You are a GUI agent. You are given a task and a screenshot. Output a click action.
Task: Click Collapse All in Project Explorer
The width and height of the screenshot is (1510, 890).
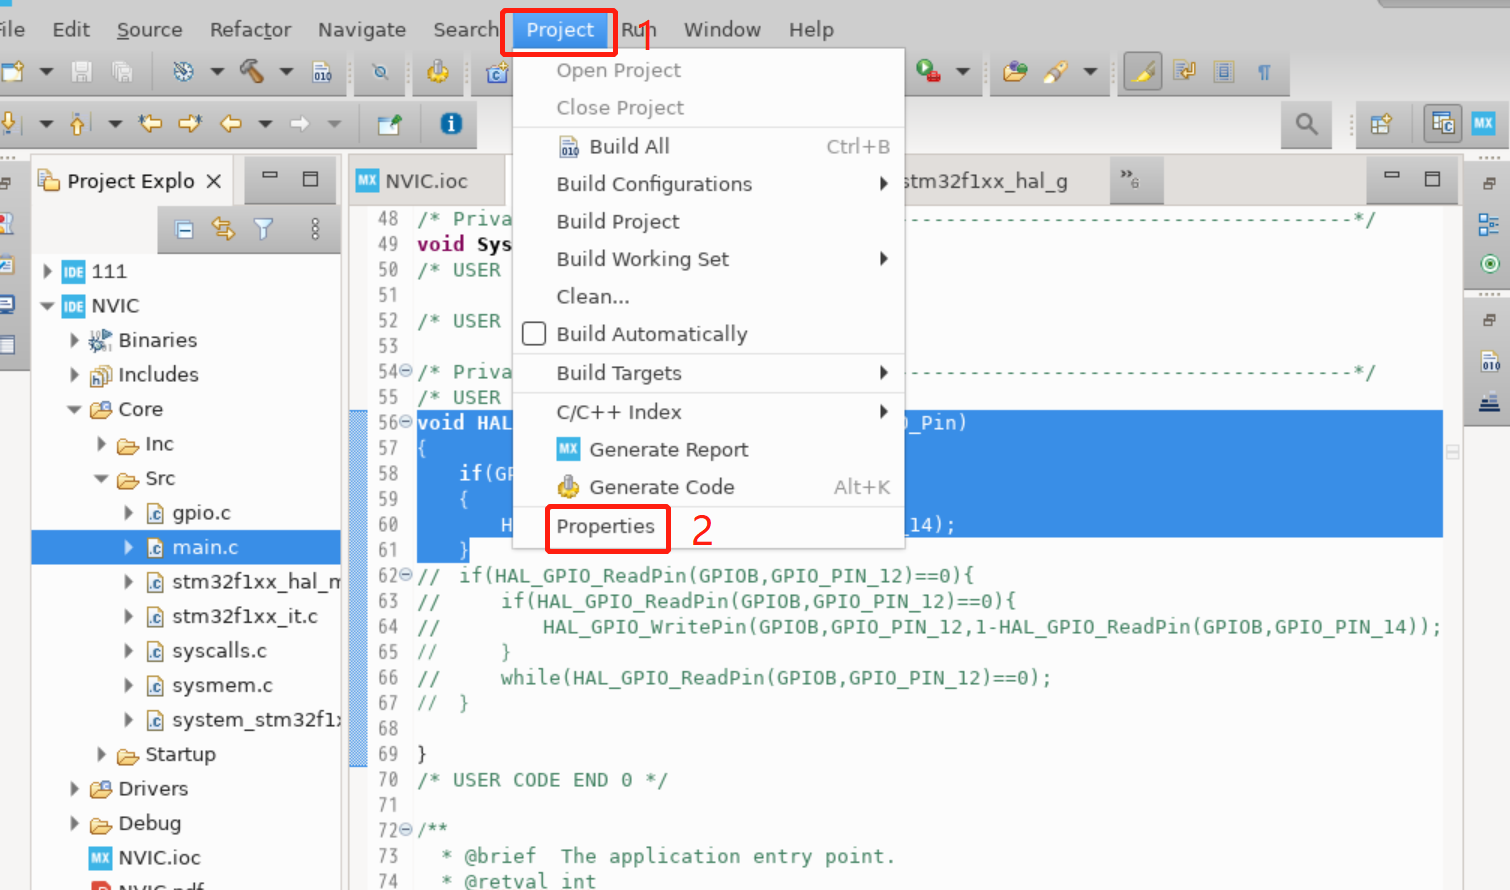[184, 230]
